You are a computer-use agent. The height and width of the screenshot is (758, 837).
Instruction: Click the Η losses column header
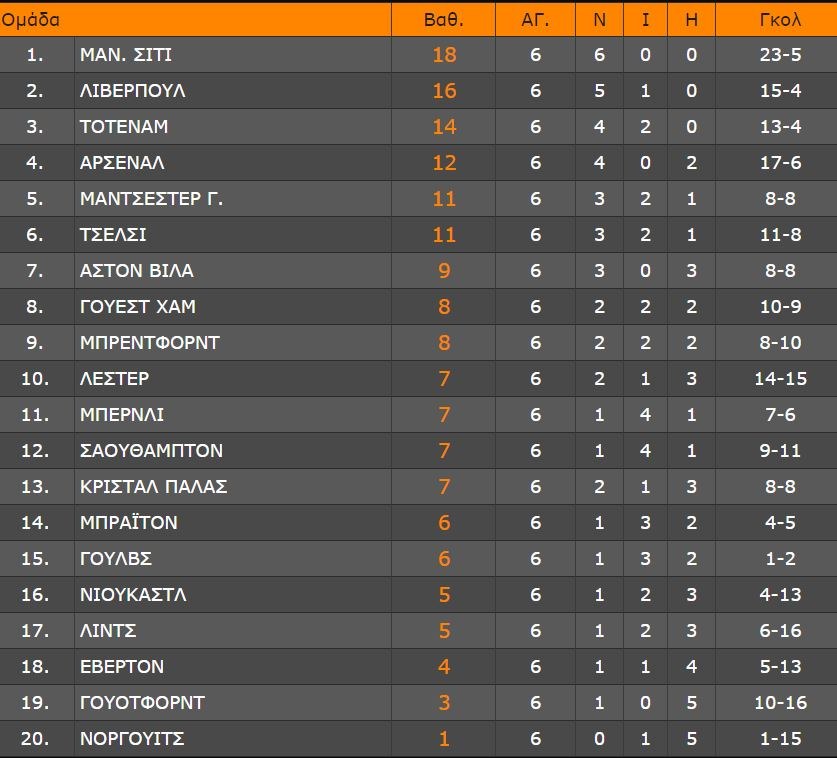(692, 19)
